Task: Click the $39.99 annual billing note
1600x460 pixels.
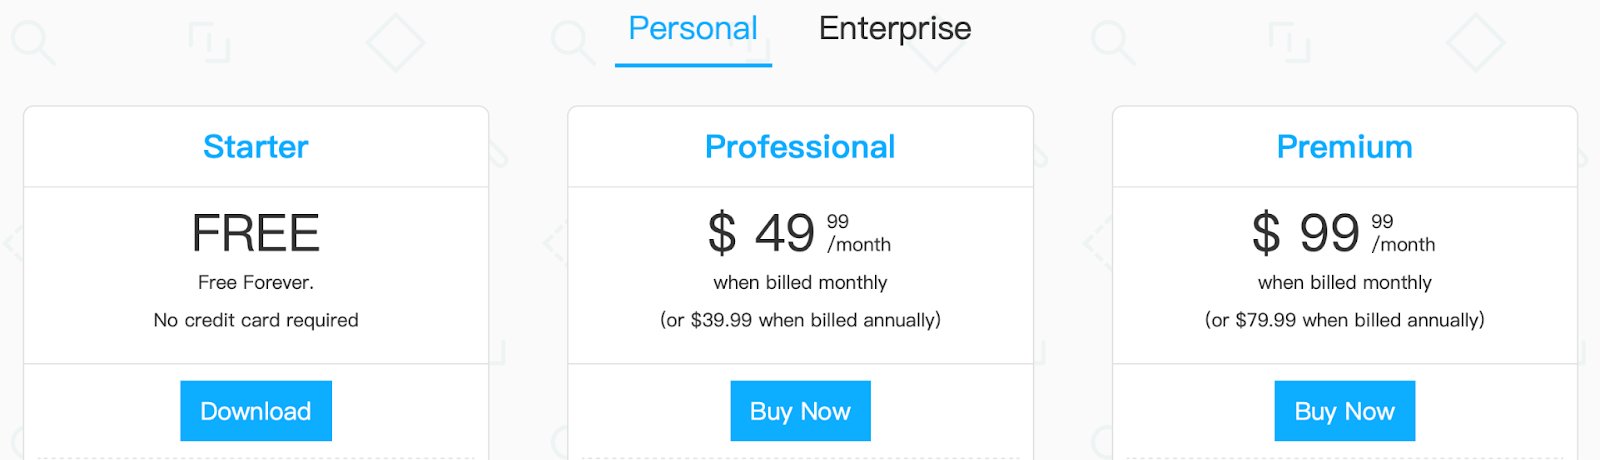Action: [x=800, y=320]
